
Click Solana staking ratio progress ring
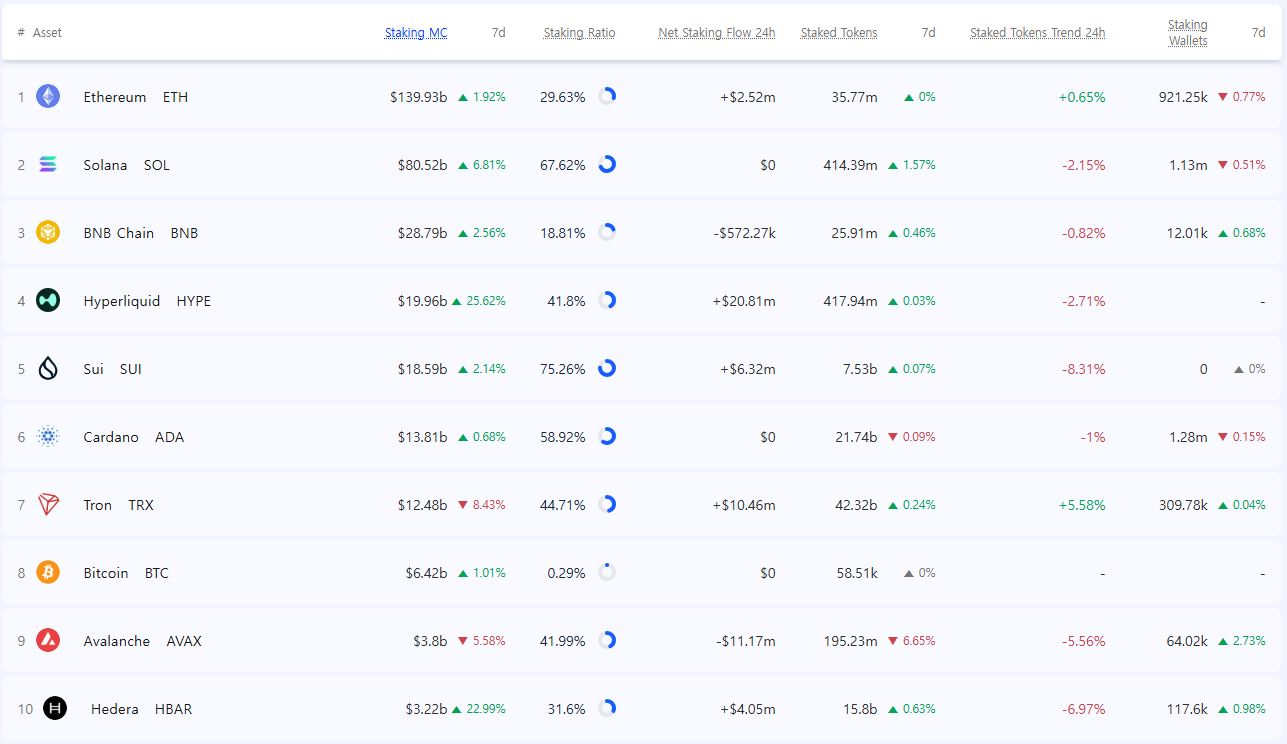pyautogui.click(x=607, y=165)
